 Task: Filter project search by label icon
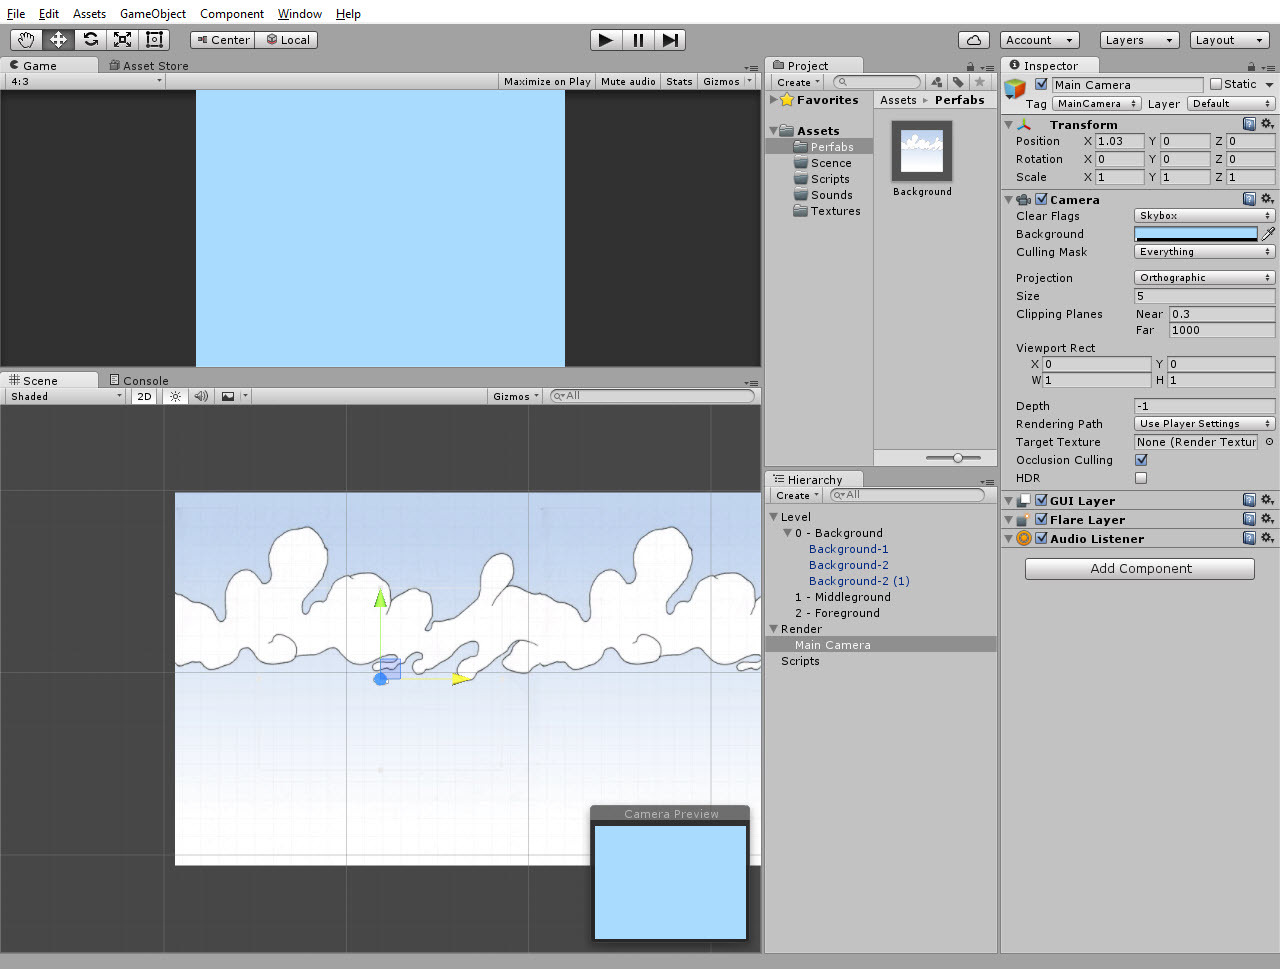click(x=958, y=82)
